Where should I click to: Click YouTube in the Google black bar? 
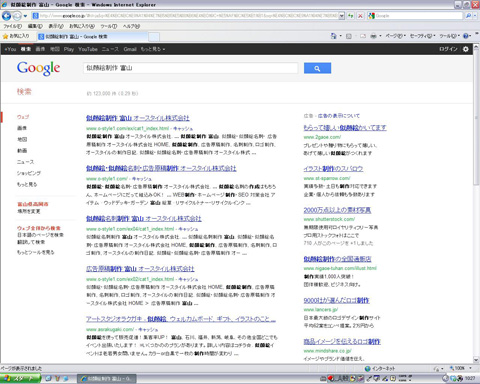pyautogui.click(x=88, y=49)
